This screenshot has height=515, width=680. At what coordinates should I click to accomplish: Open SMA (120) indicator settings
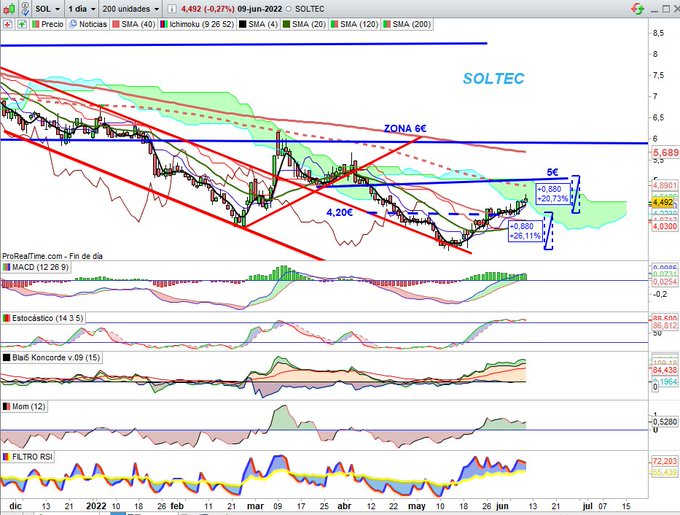(x=354, y=24)
